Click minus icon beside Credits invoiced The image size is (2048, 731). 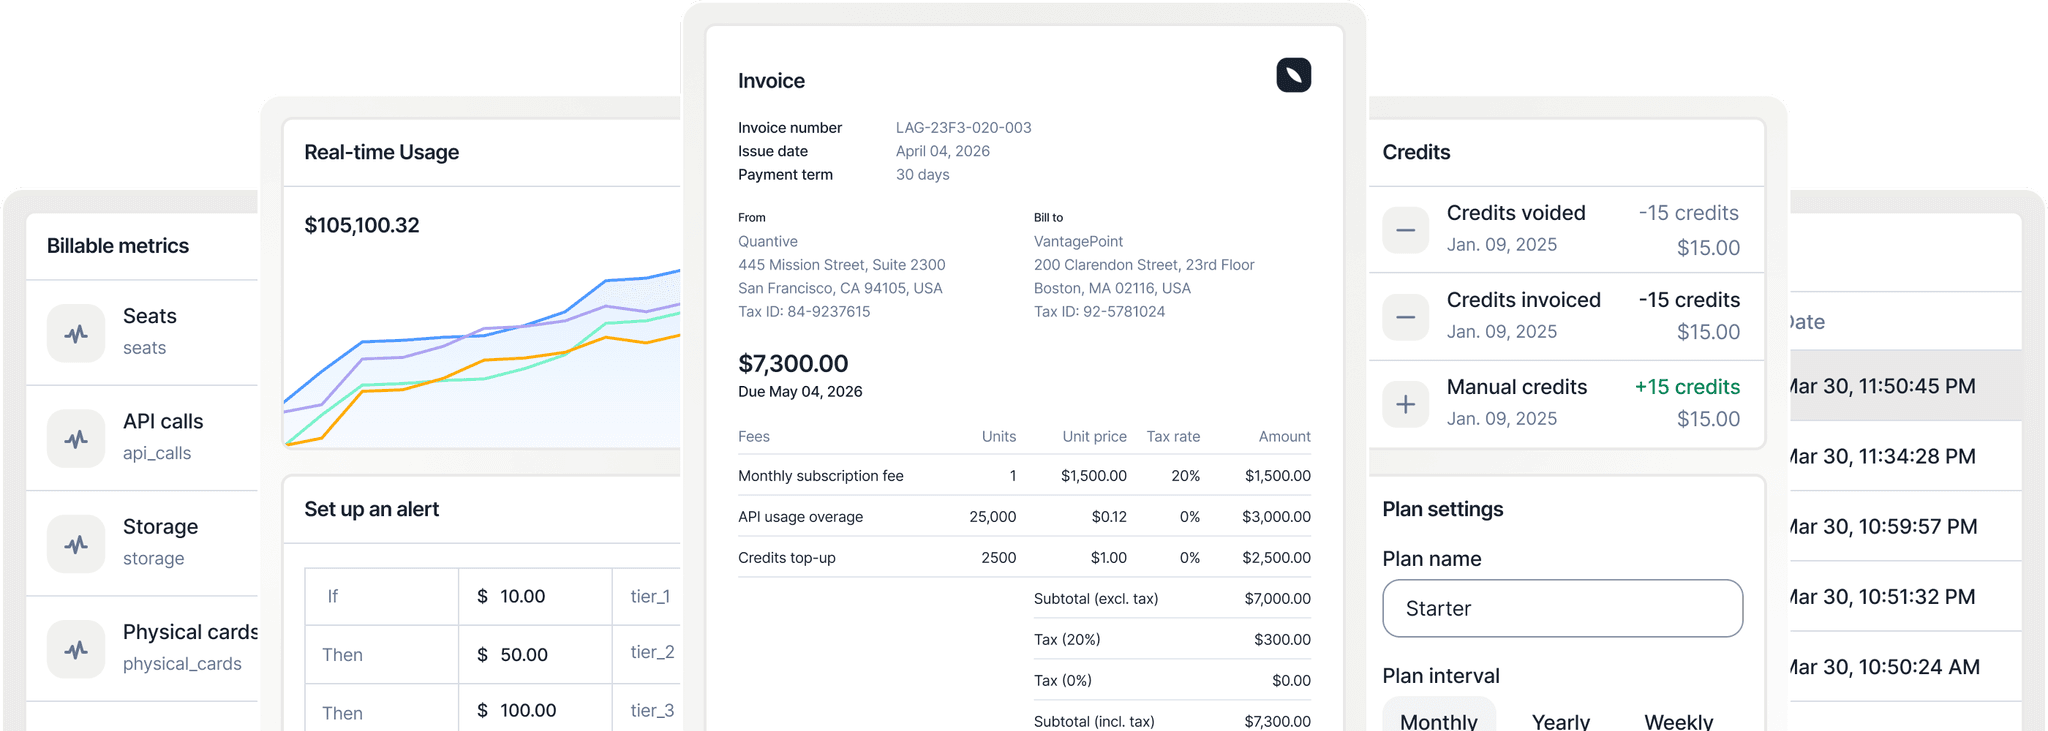1405,317
